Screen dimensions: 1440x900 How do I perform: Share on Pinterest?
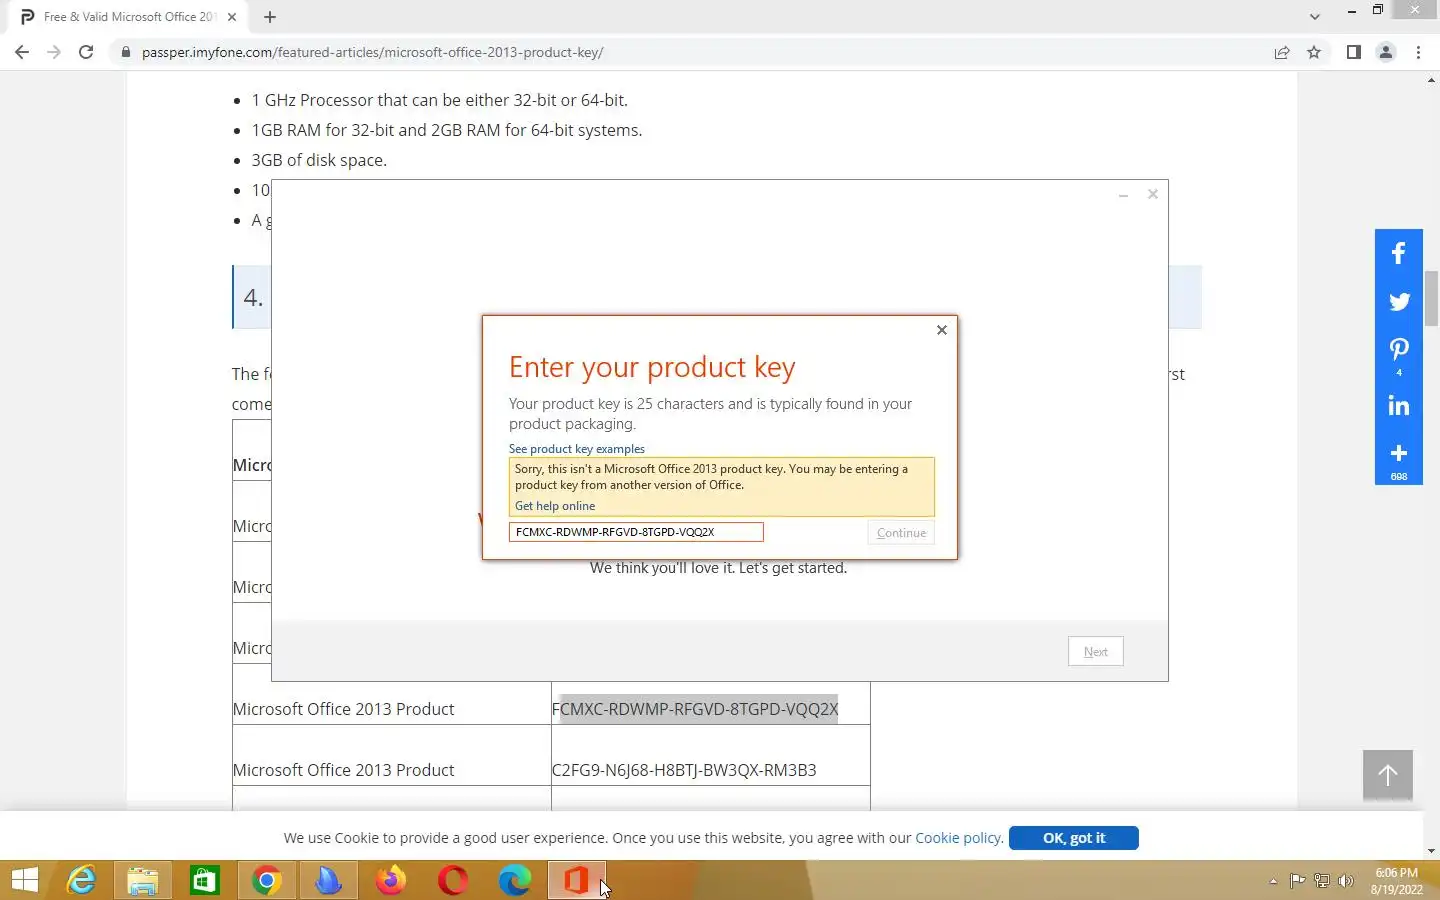pyautogui.click(x=1399, y=353)
